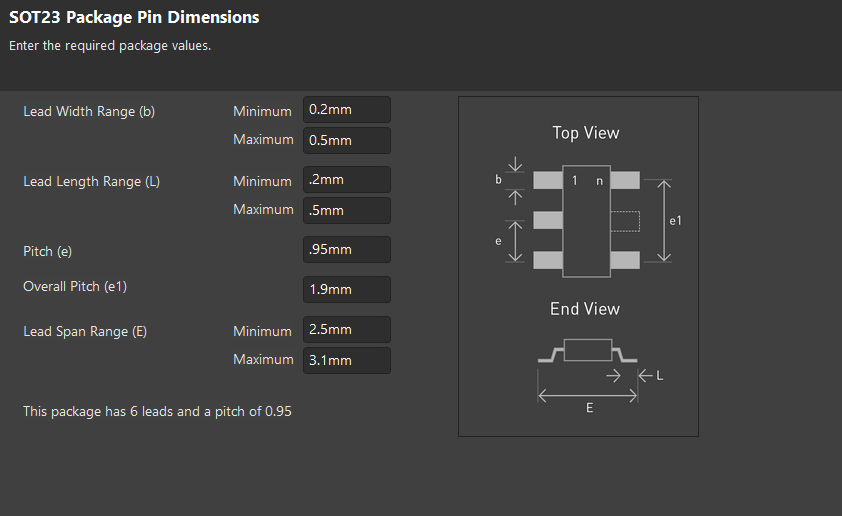Screen dimensions: 842x516
Task: Click the Lead Span maximum field 3.1mm
Action: click(347, 360)
